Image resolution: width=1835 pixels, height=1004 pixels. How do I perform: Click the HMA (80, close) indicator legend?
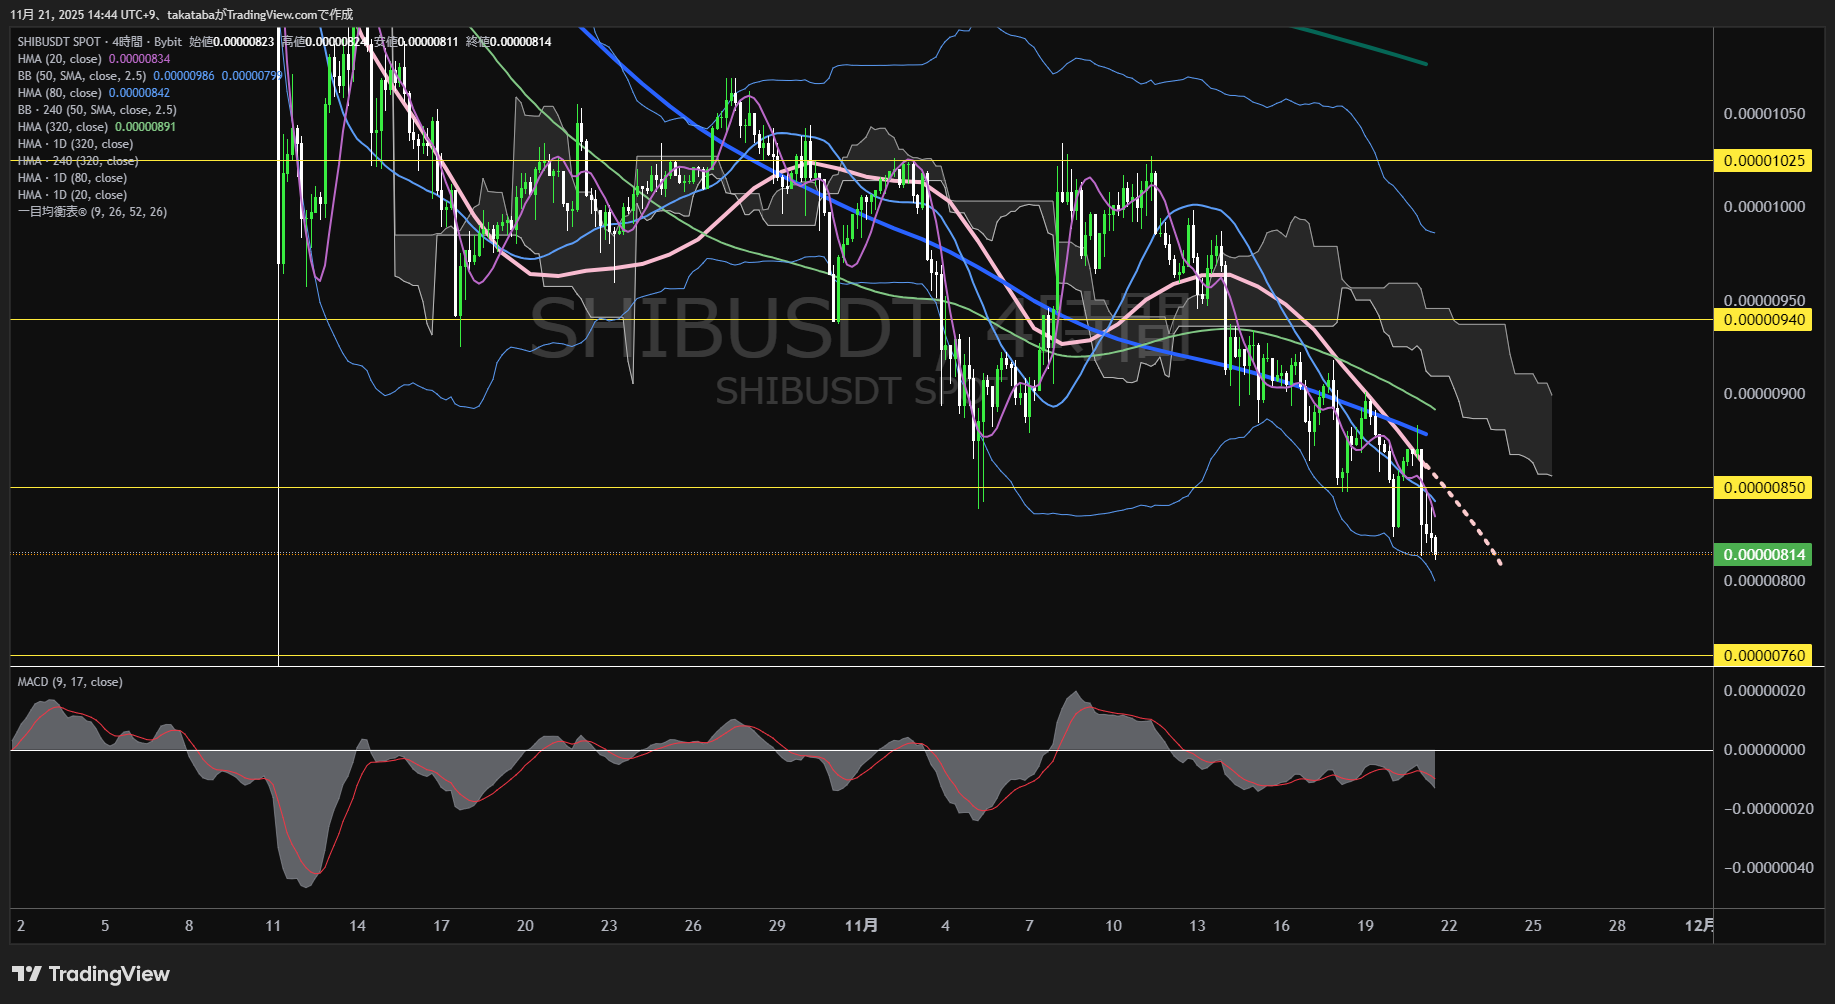59,93
